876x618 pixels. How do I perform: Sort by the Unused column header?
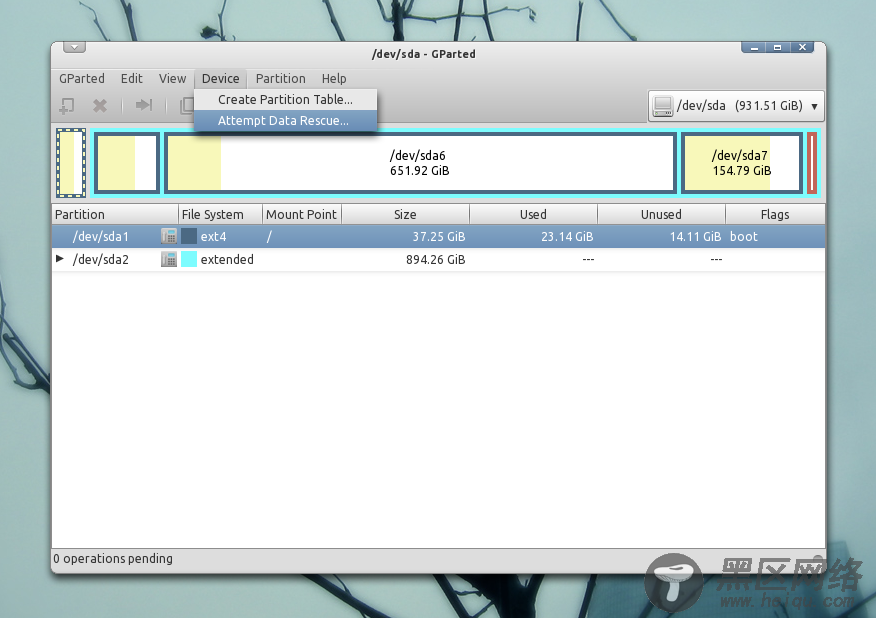pos(661,215)
